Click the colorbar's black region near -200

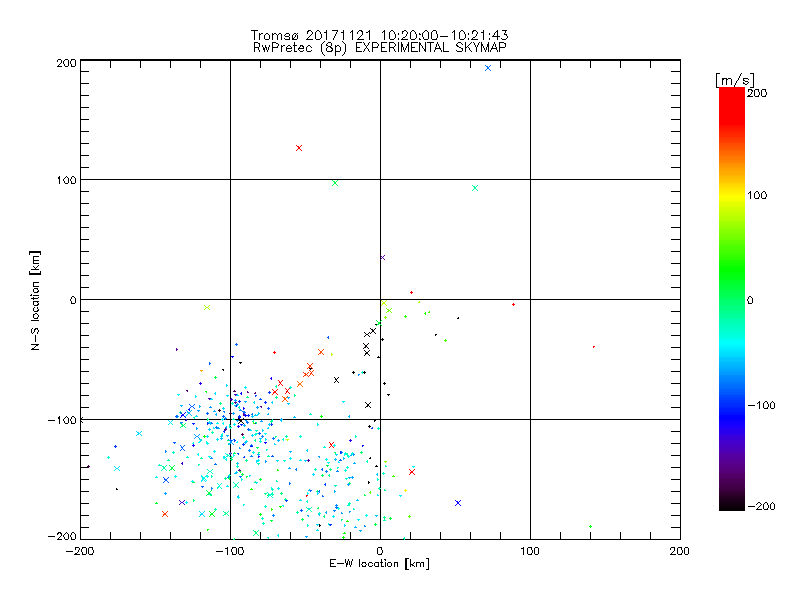732,504
